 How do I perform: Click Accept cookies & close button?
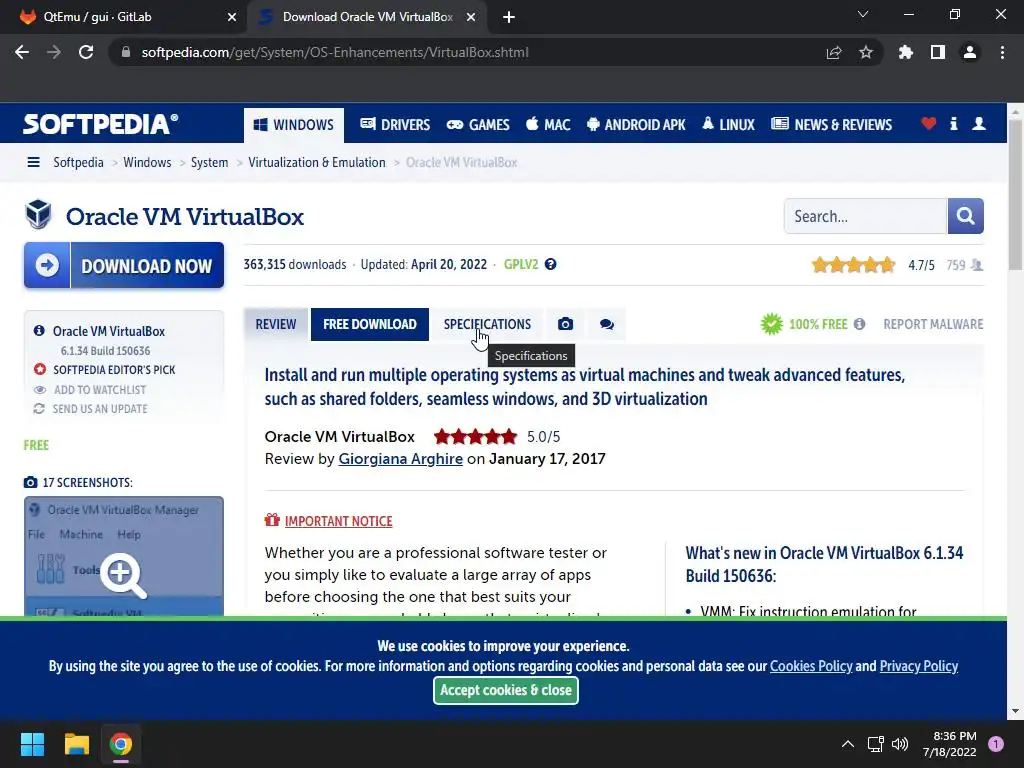[x=505, y=690]
